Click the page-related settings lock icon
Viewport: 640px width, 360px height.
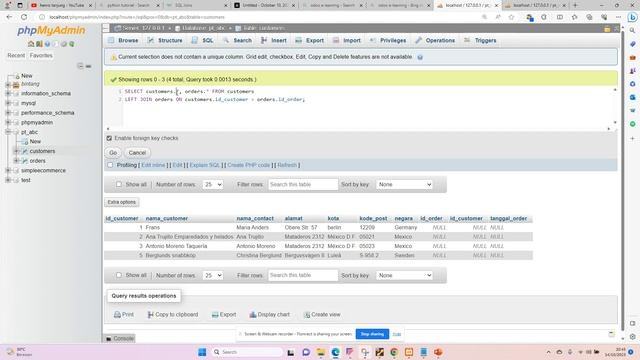coord(607,29)
